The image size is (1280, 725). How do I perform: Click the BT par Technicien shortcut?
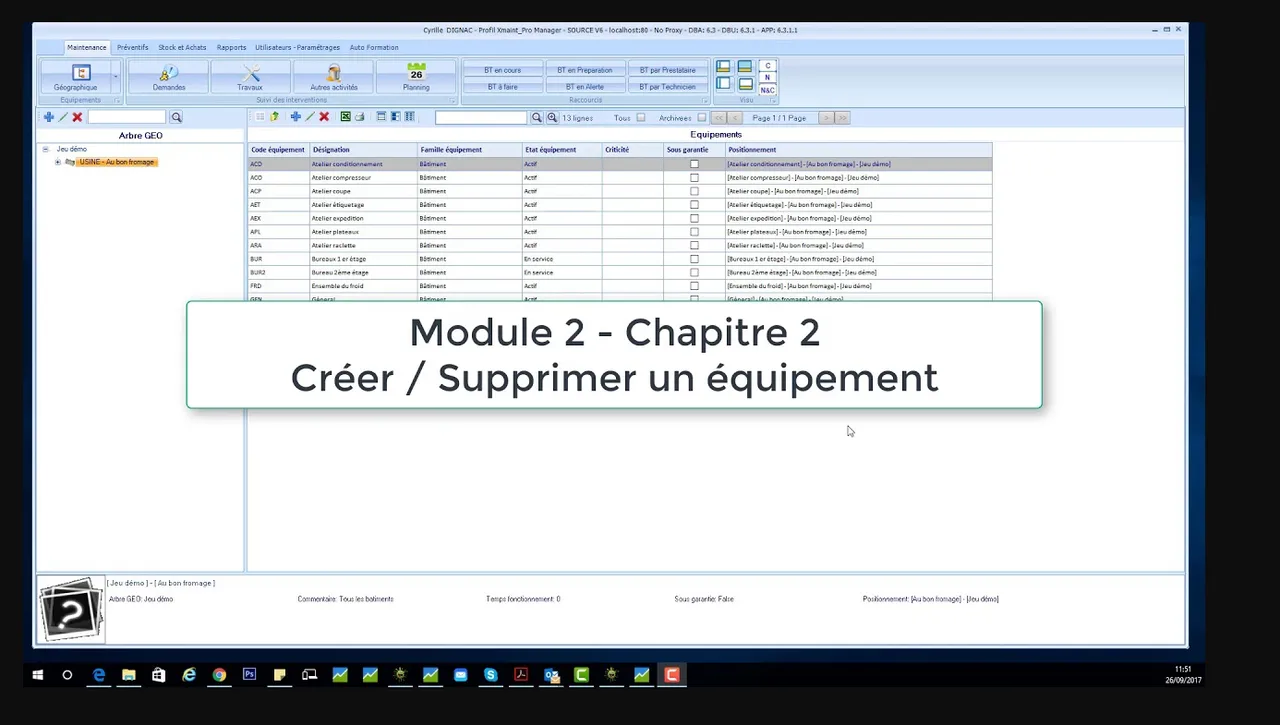[668, 87]
